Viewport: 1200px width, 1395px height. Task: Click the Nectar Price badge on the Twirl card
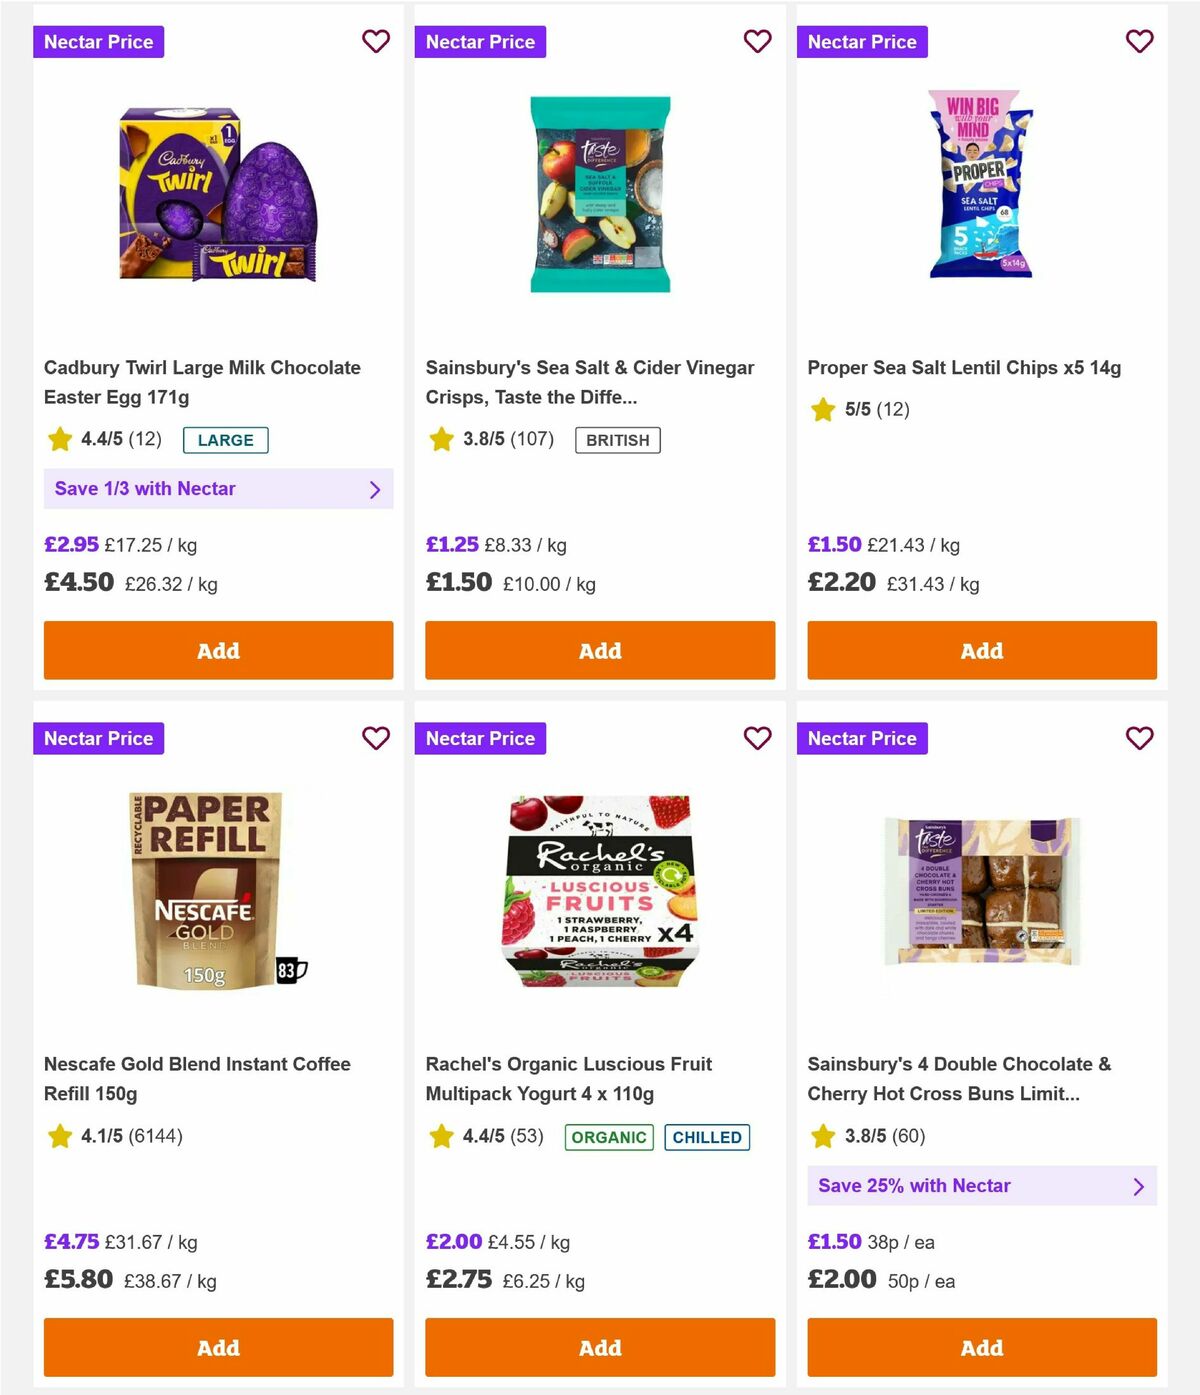pos(98,41)
